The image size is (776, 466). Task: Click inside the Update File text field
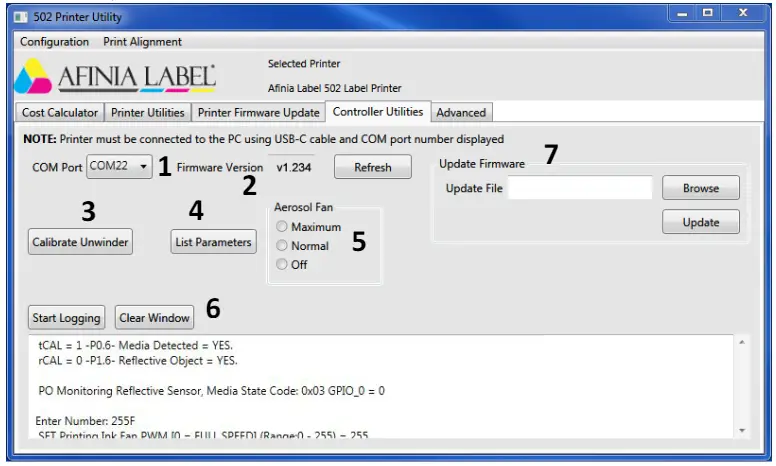(x=579, y=188)
